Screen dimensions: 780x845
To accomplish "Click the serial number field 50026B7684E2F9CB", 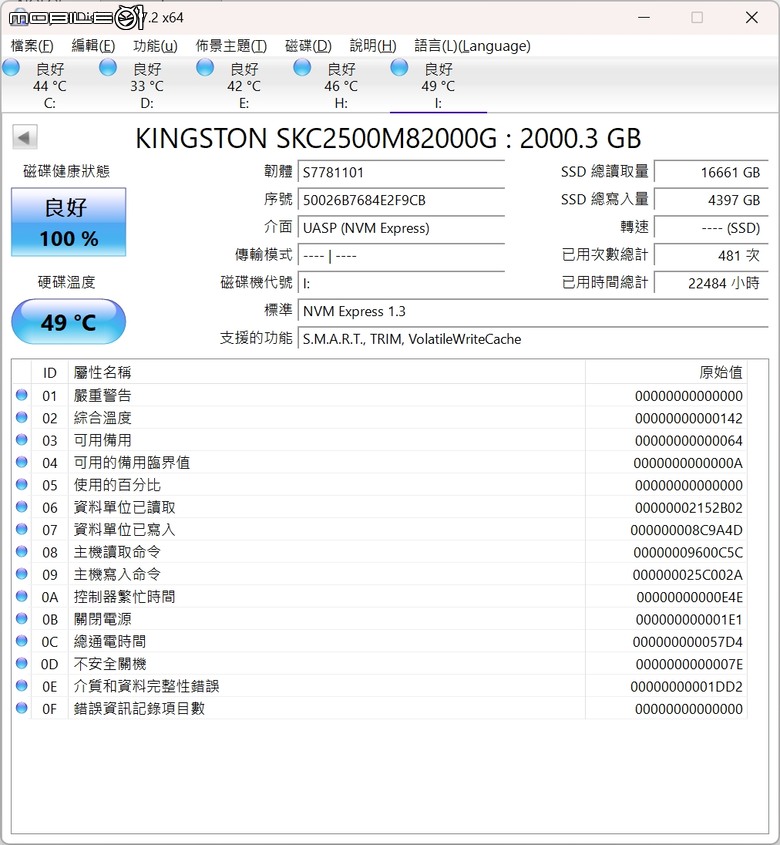I will pyautogui.click(x=401, y=200).
